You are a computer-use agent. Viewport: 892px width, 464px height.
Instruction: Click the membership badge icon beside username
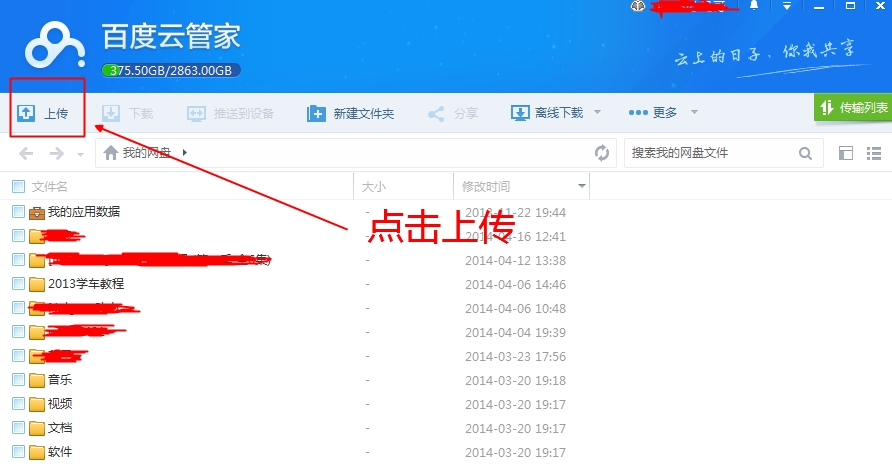[638, 6]
